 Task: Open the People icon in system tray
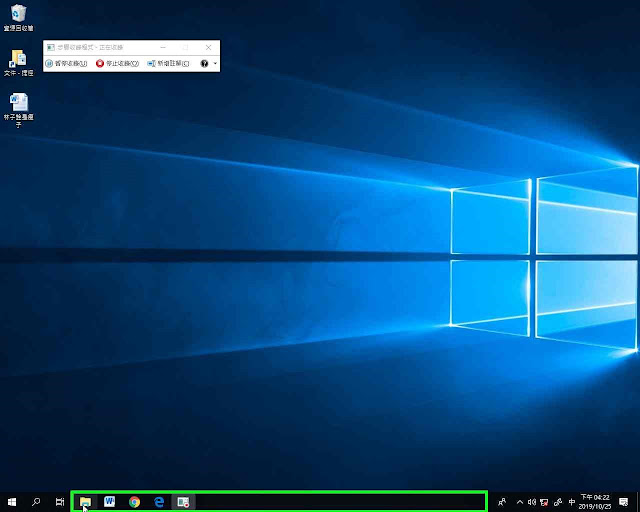coord(502,502)
